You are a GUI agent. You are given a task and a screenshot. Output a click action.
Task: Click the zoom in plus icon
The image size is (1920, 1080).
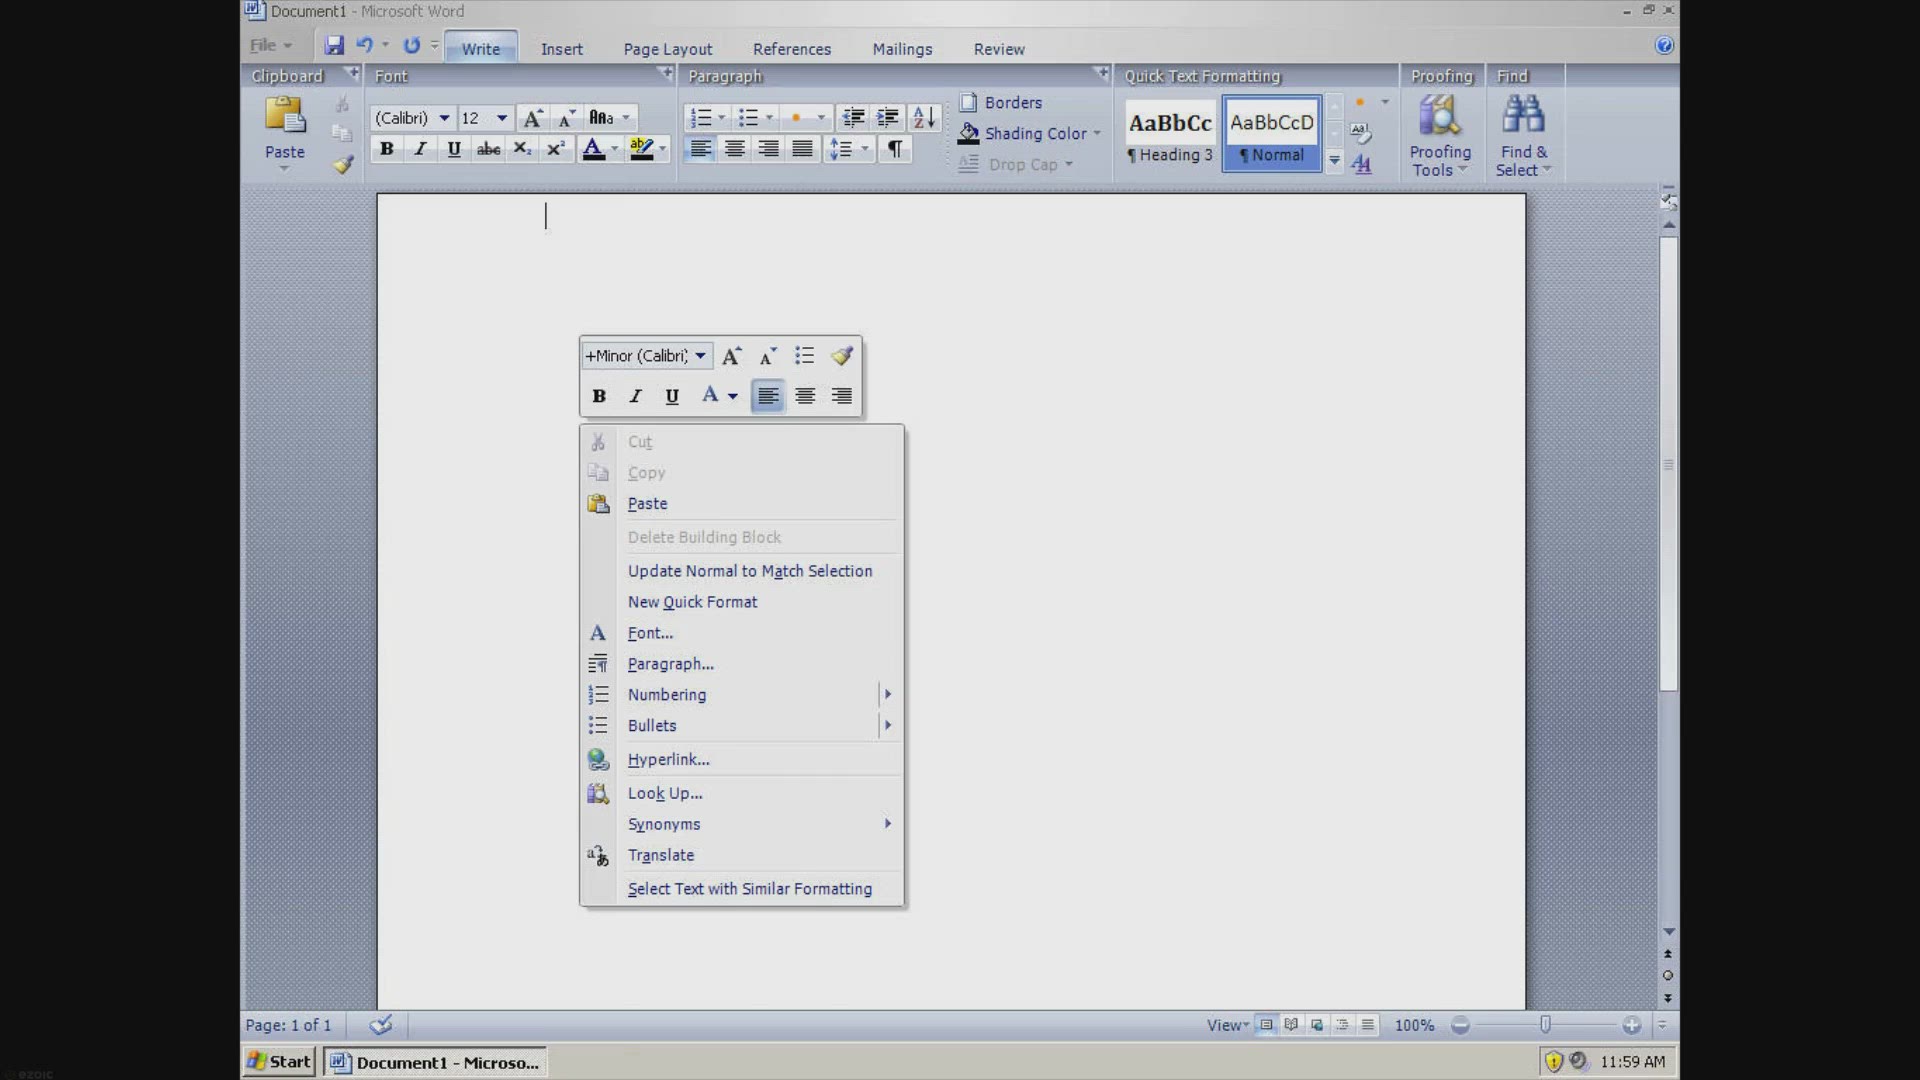[x=1632, y=1025]
